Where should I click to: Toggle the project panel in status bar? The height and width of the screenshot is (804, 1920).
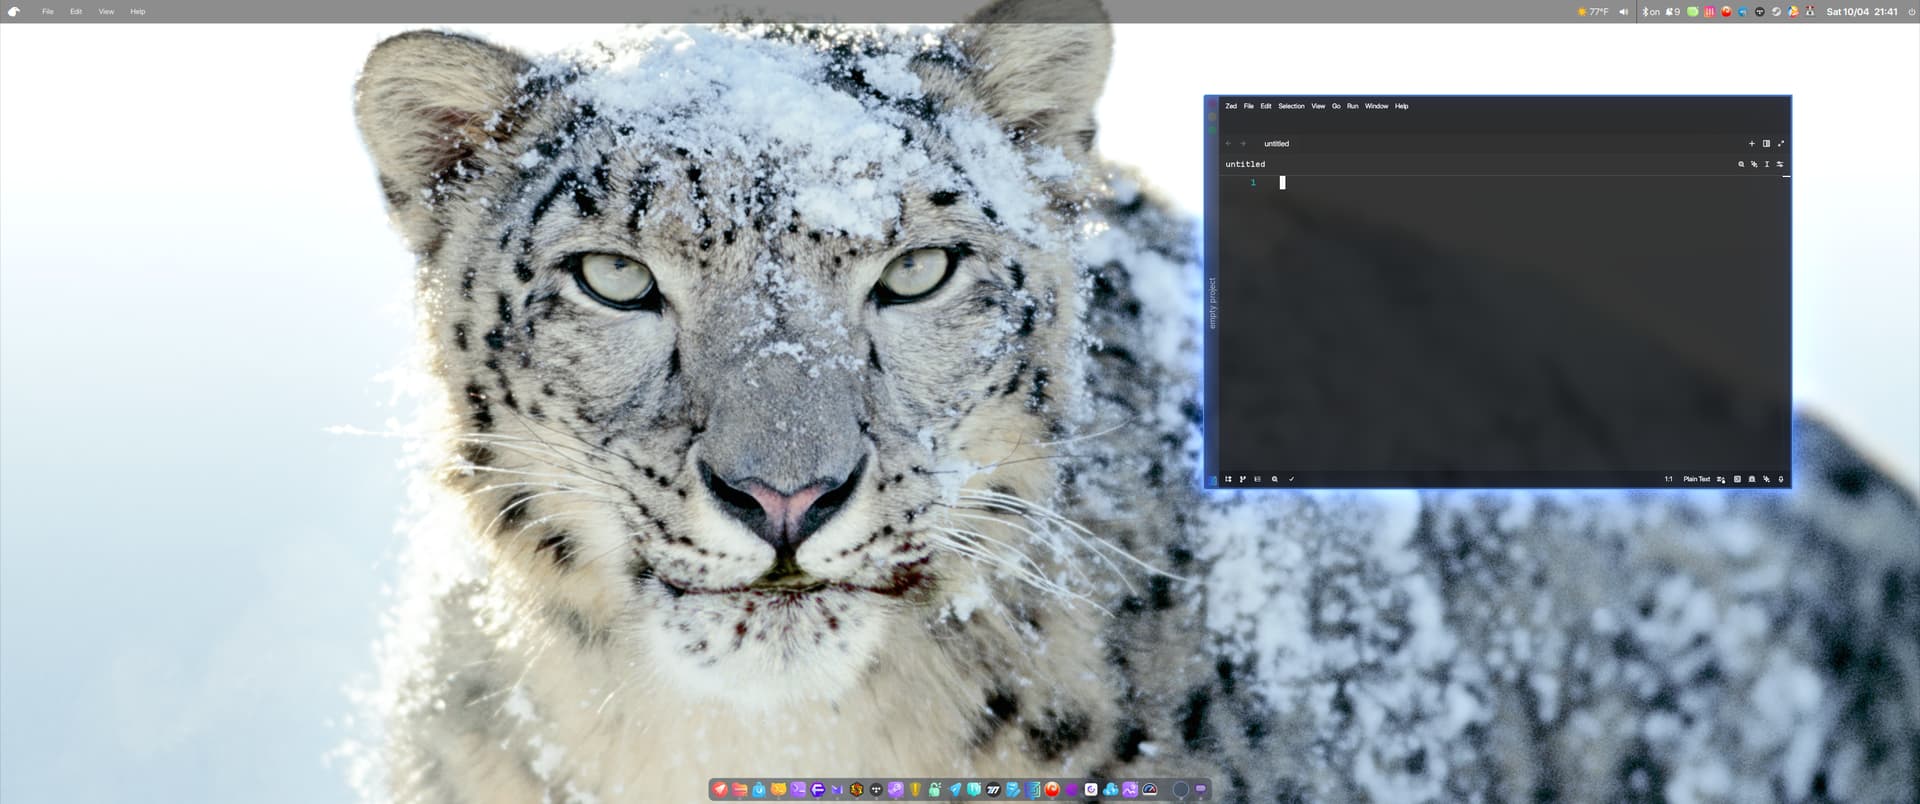click(x=1228, y=479)
